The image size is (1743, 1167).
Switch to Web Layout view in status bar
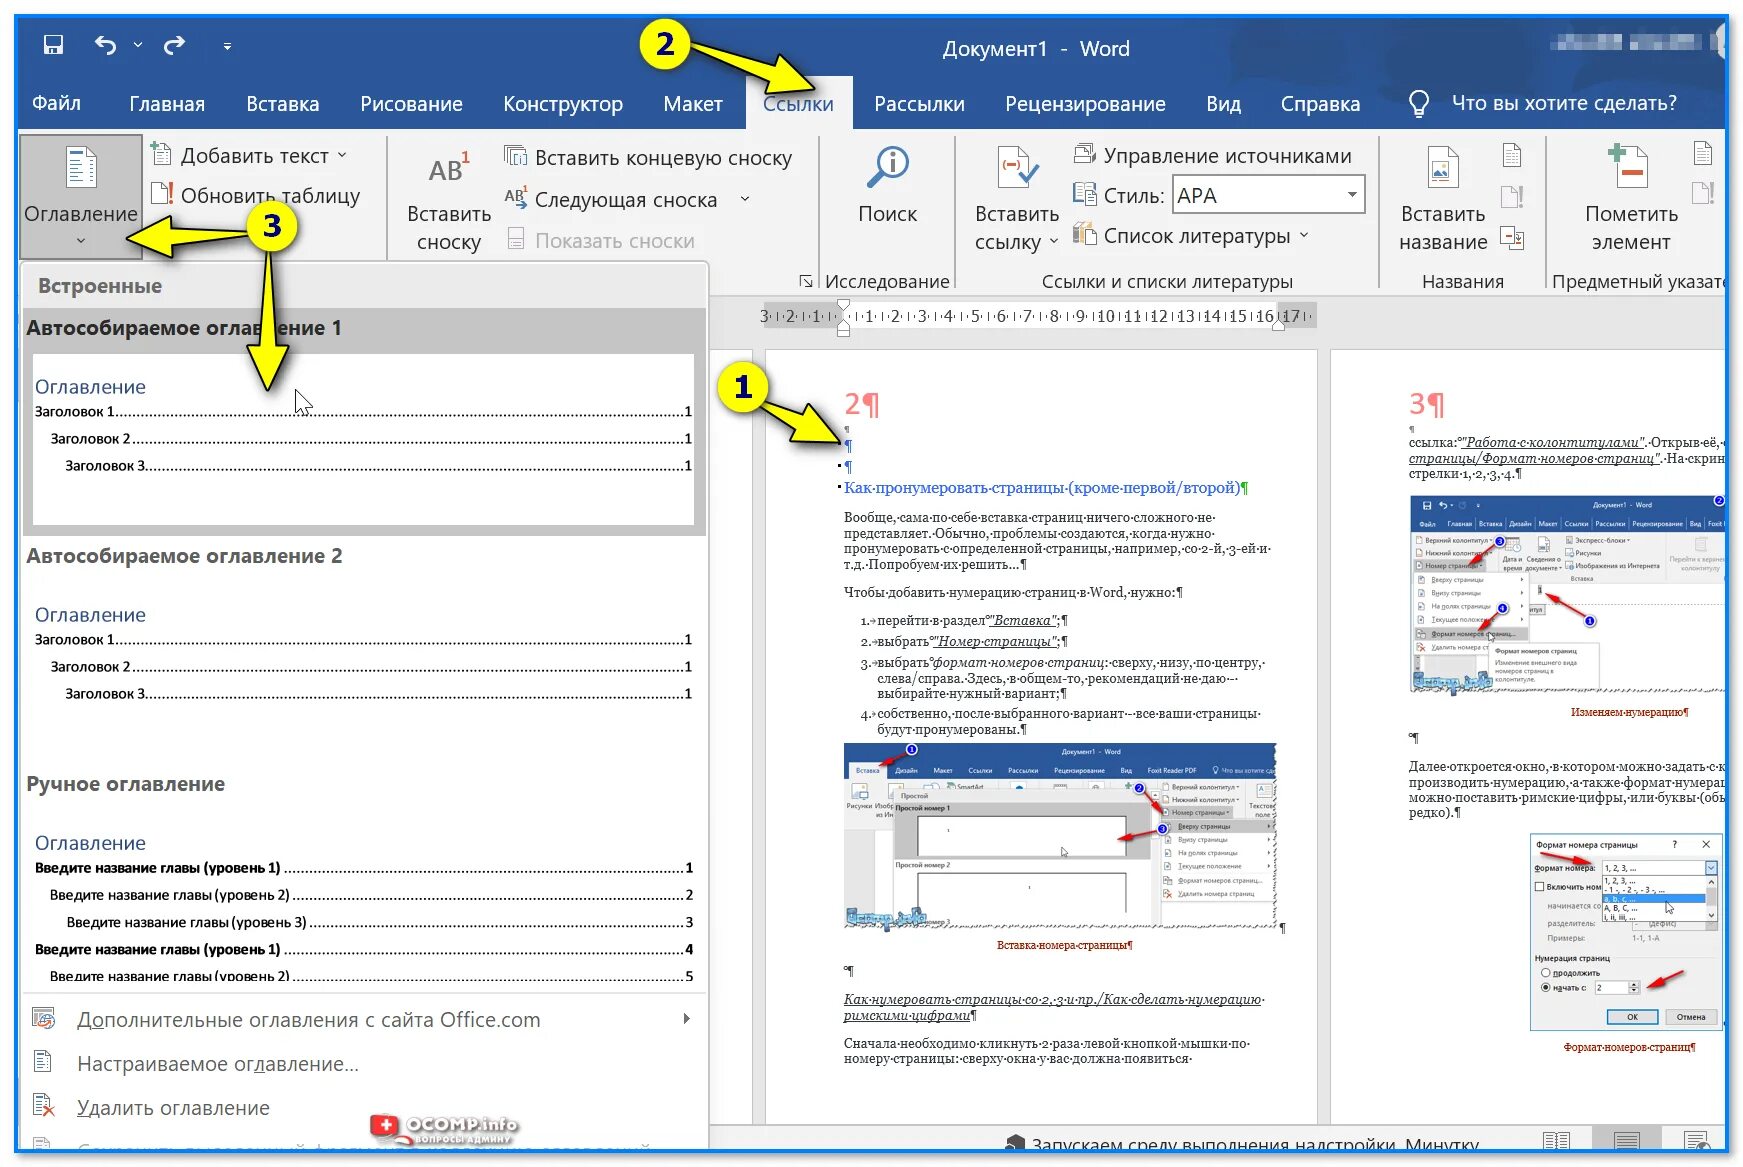1696,1141
